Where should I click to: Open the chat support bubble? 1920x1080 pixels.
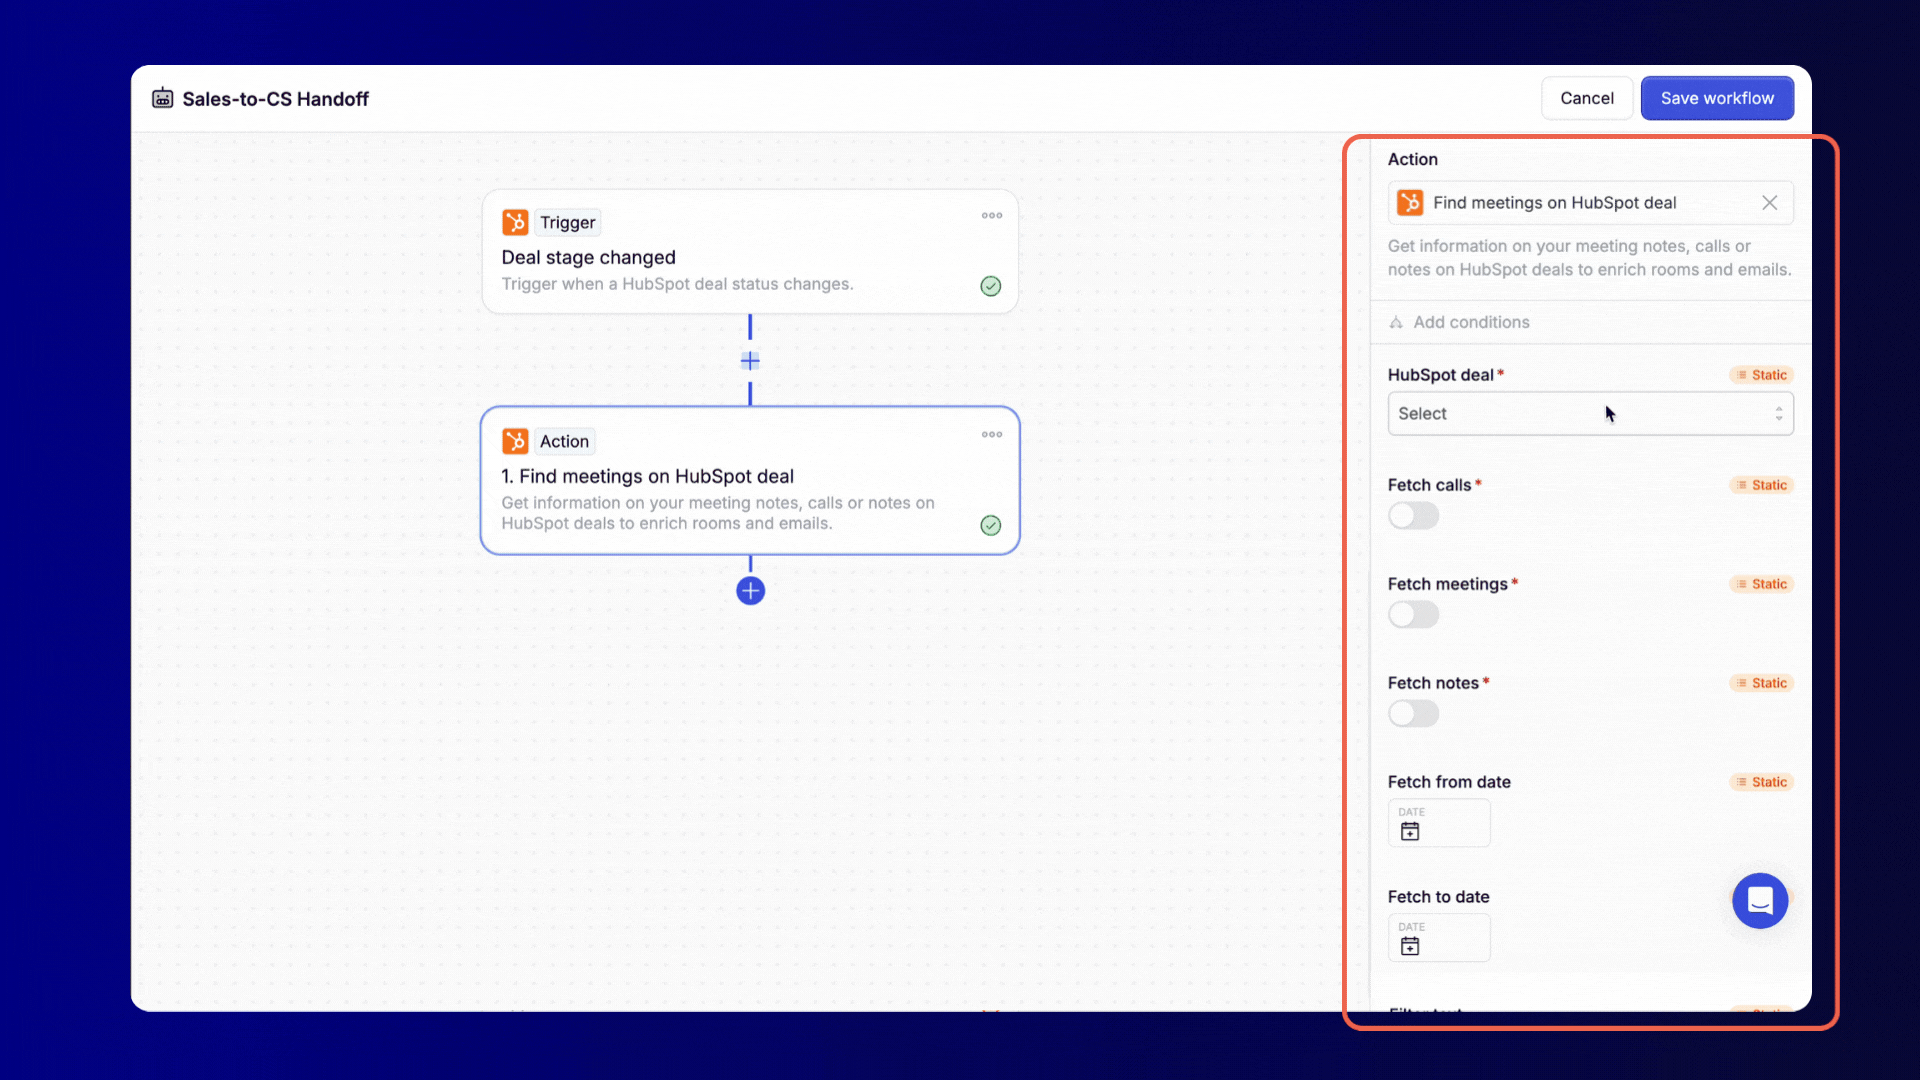point(1759,901)
